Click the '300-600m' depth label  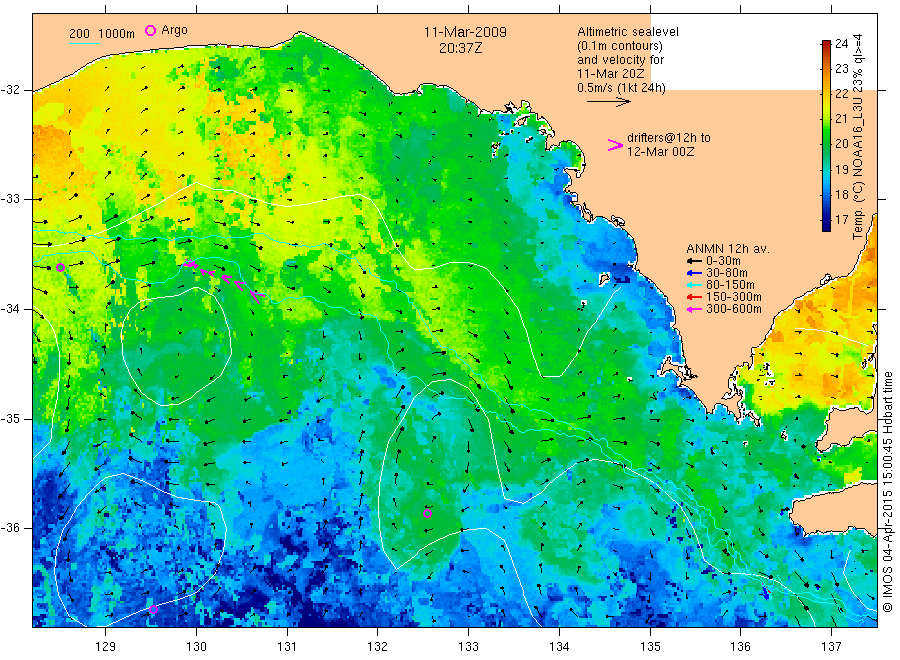click(x=734, y=309)
